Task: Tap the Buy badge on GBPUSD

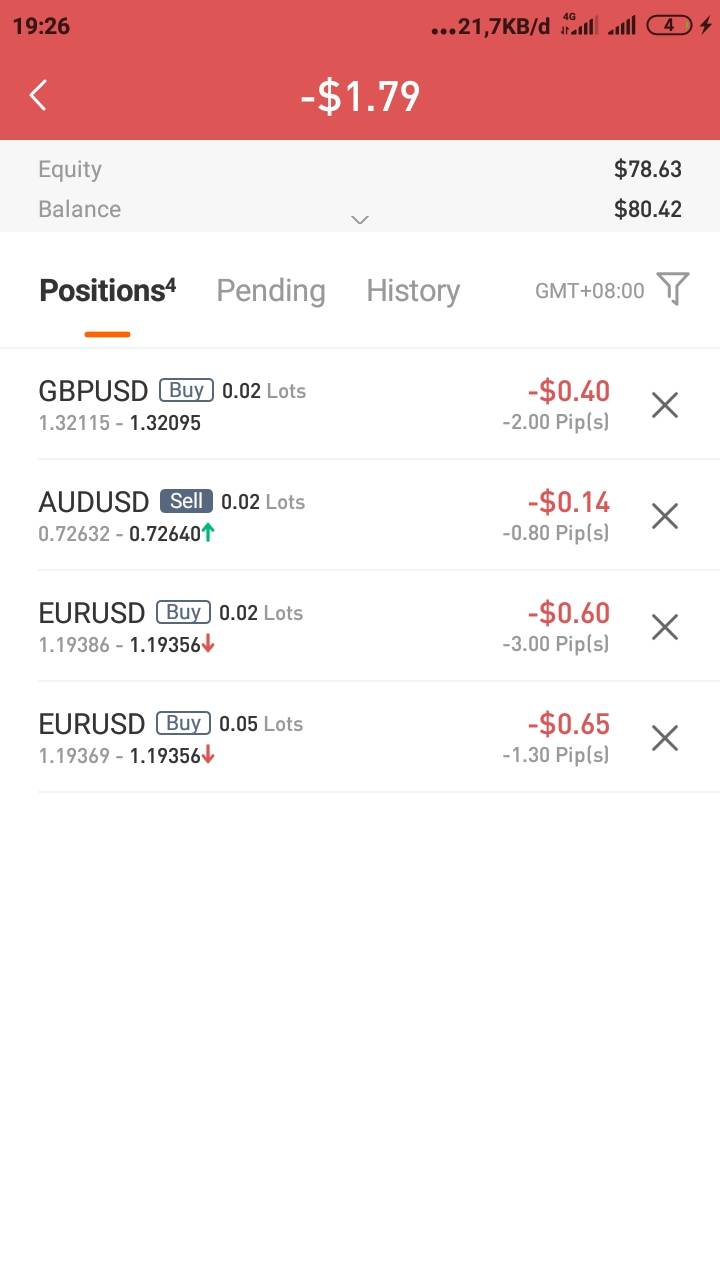Action: point(186,390)
